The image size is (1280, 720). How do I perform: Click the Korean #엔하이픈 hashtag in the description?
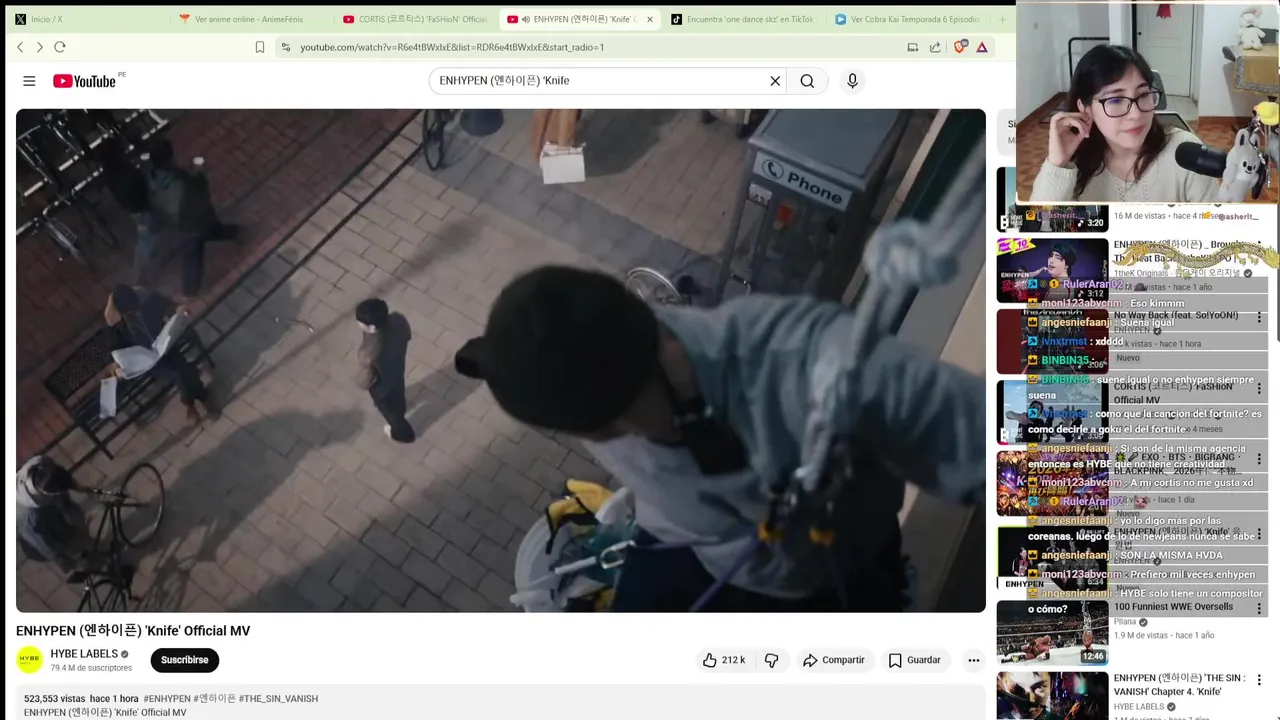pyautogui.click(x=214, y=699)
